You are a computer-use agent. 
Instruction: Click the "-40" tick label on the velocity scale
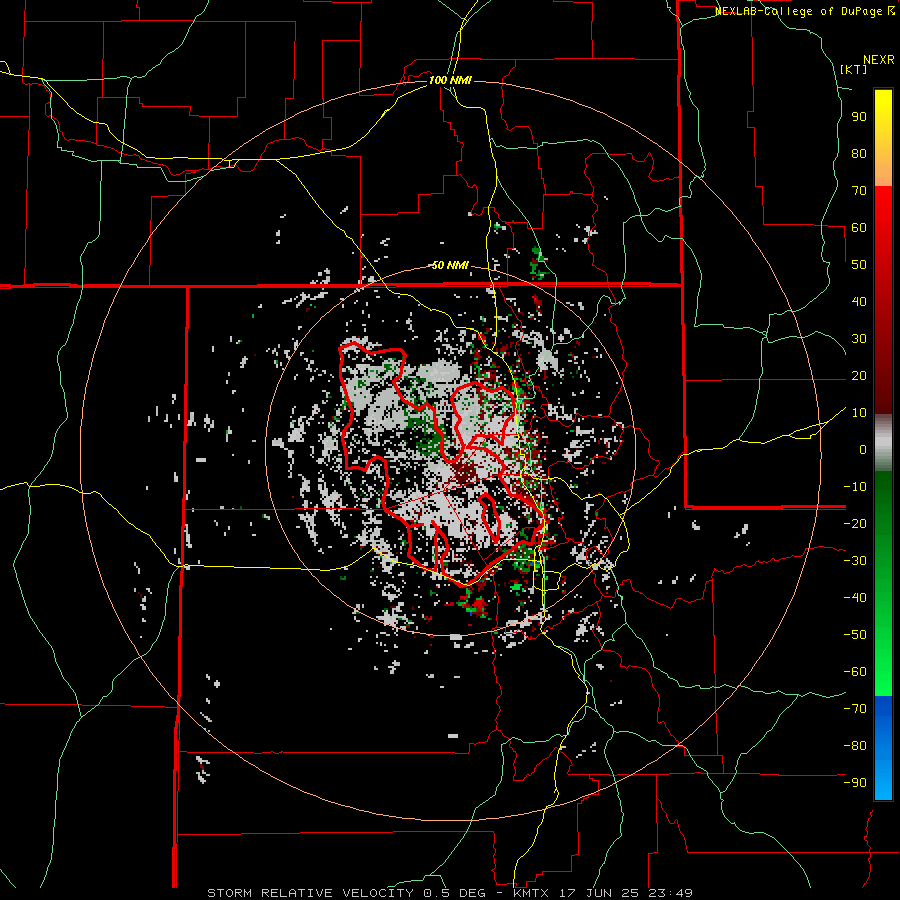(855, 598)
